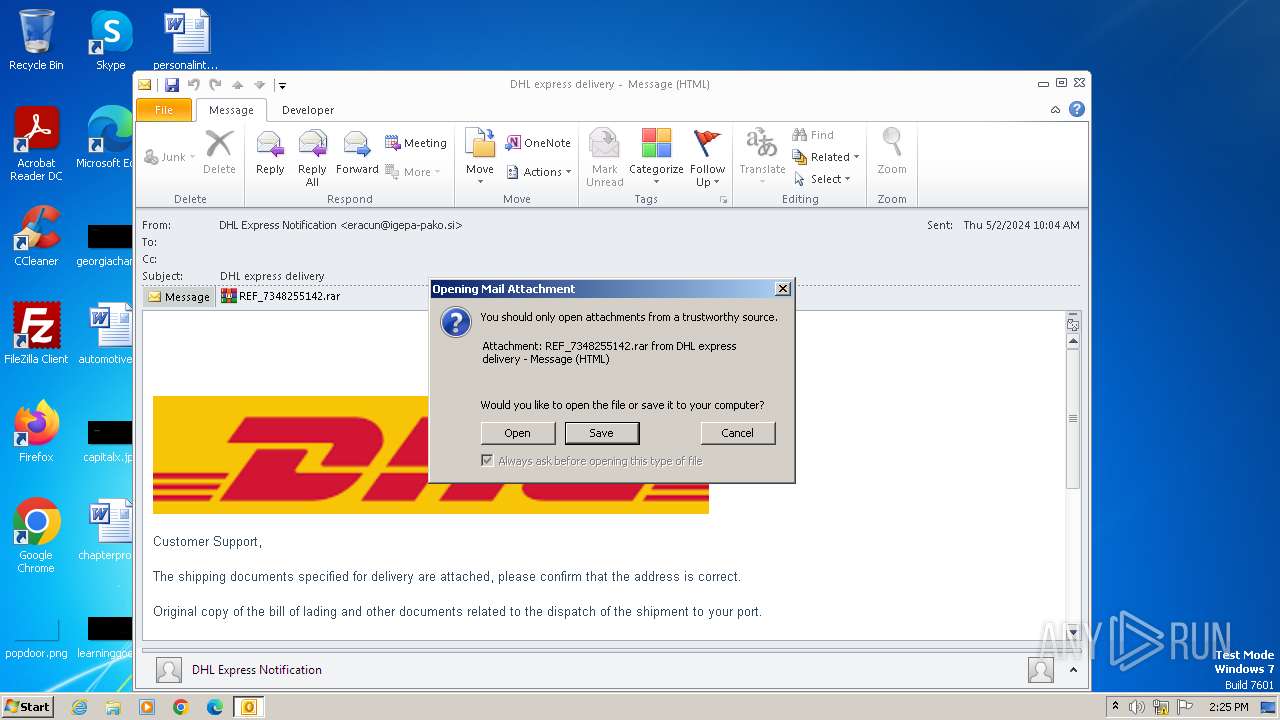Open Outlook Help question mark
Image resolution: width=1280 pixels, height=720 pixels.
click(1077, 110)
